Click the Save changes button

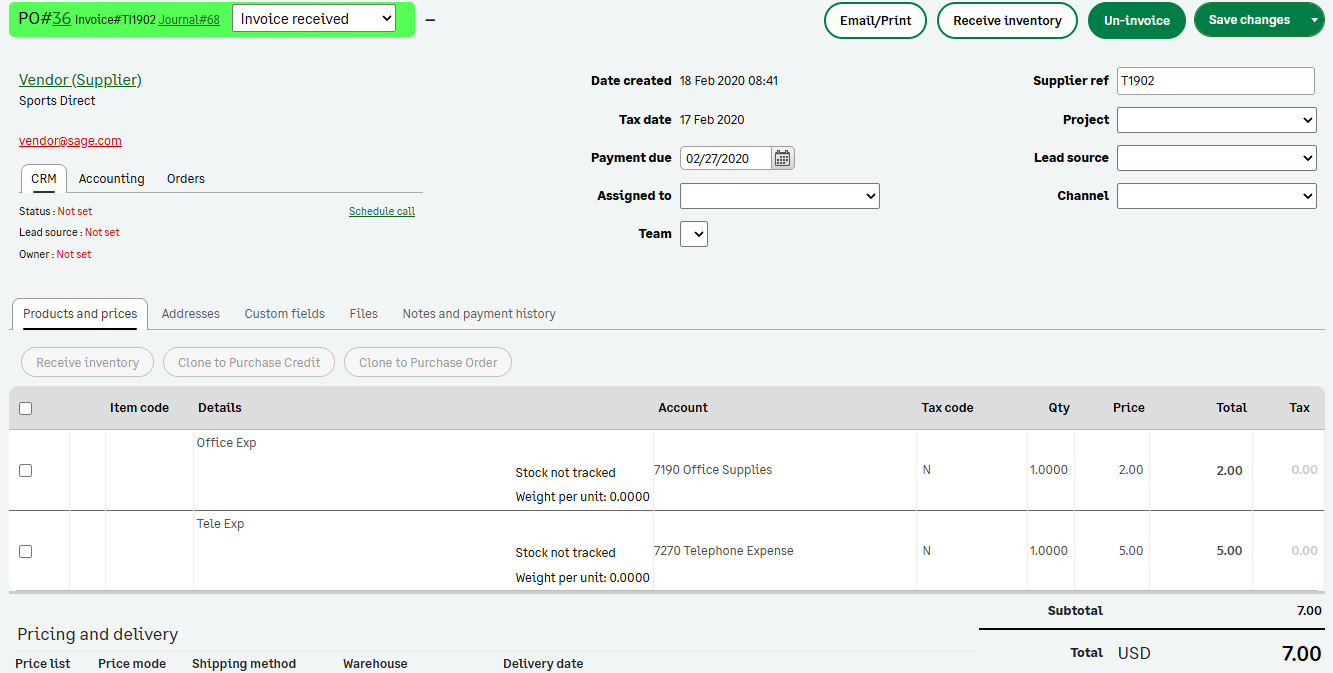1250,20
